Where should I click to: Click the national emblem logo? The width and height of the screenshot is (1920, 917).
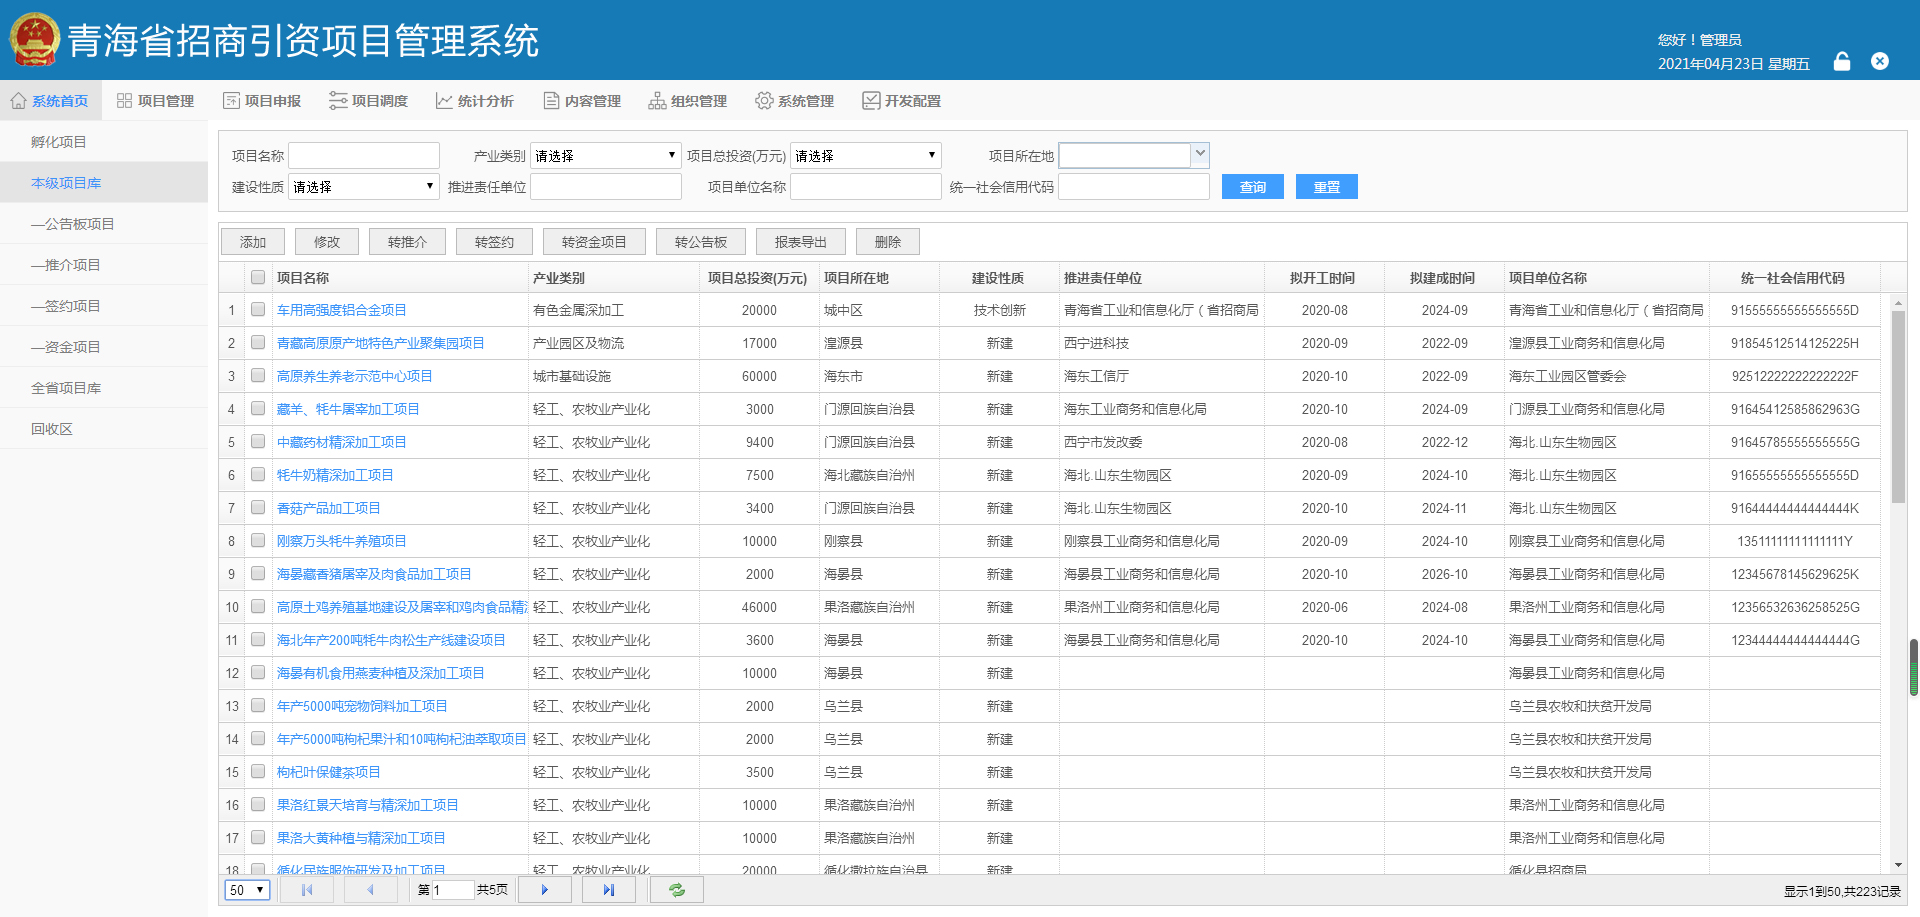pos(35,40)
